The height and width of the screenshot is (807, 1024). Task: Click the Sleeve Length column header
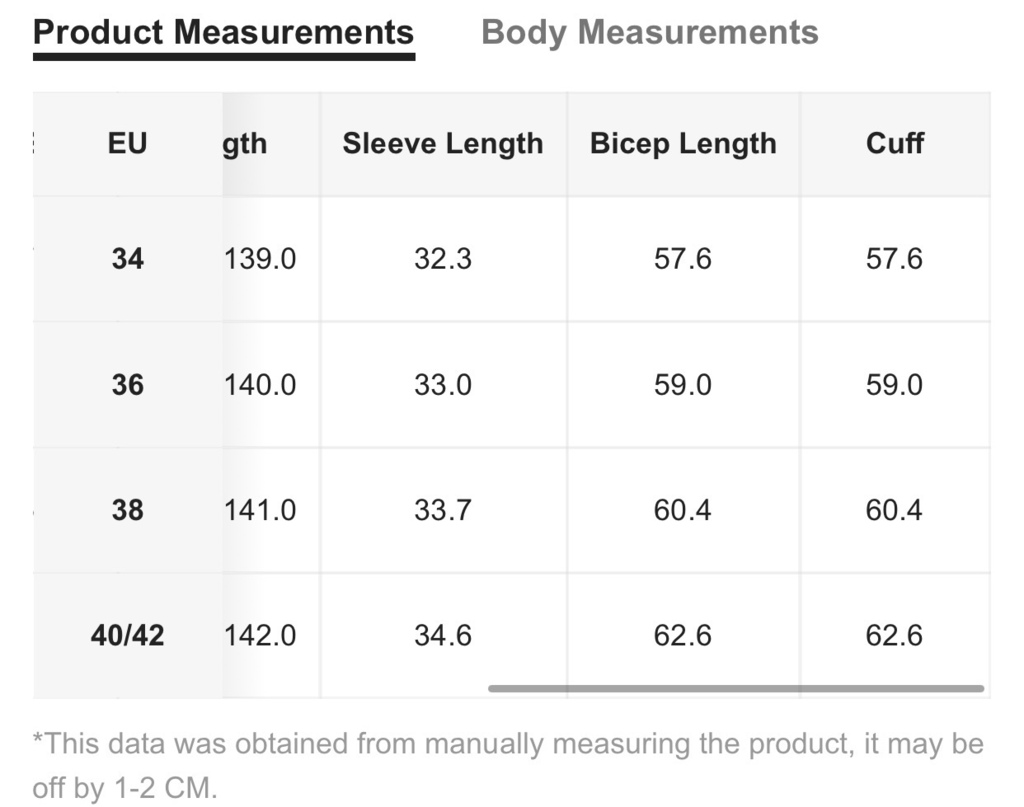[443, 144]
